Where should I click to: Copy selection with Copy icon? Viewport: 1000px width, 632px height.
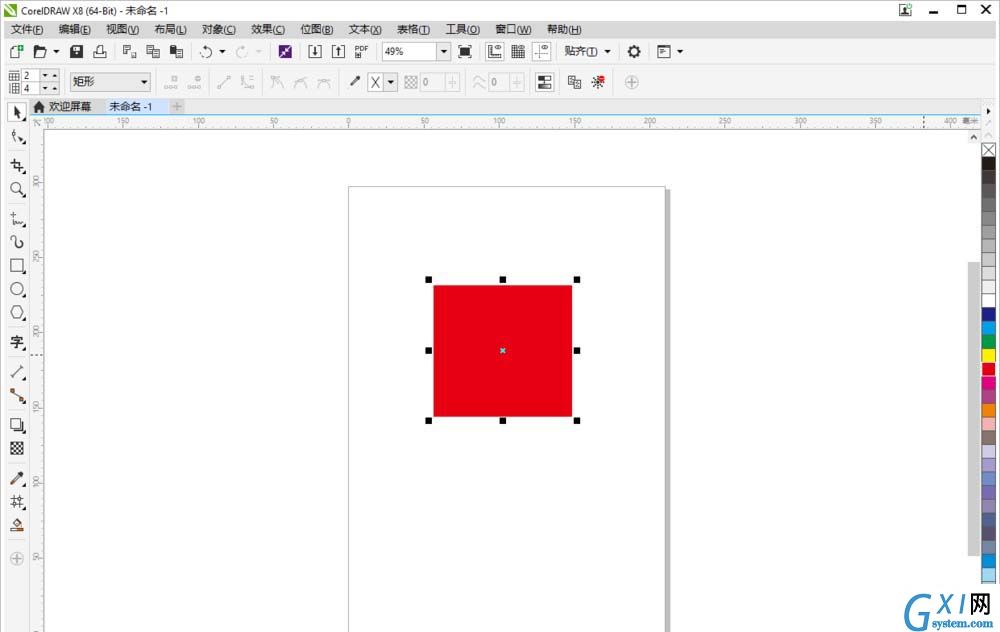(x=153, y=52)
